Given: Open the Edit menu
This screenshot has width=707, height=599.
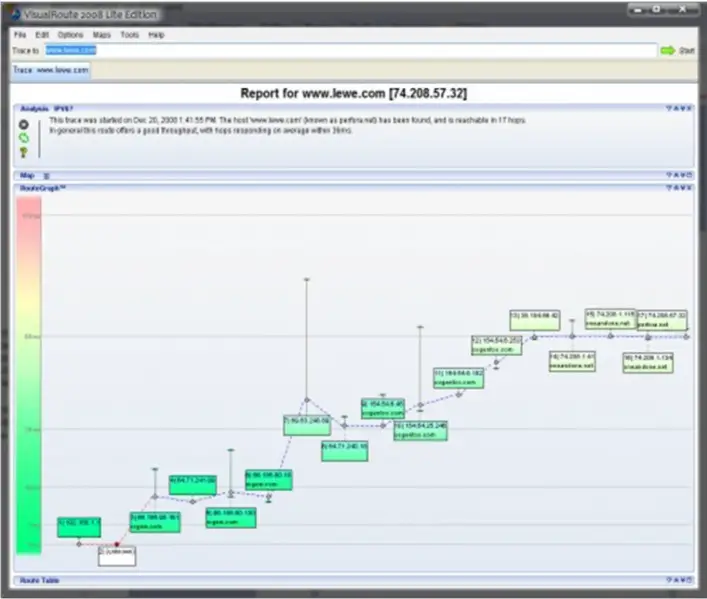Looking at the screenshot, I should [x=42, y=35].
